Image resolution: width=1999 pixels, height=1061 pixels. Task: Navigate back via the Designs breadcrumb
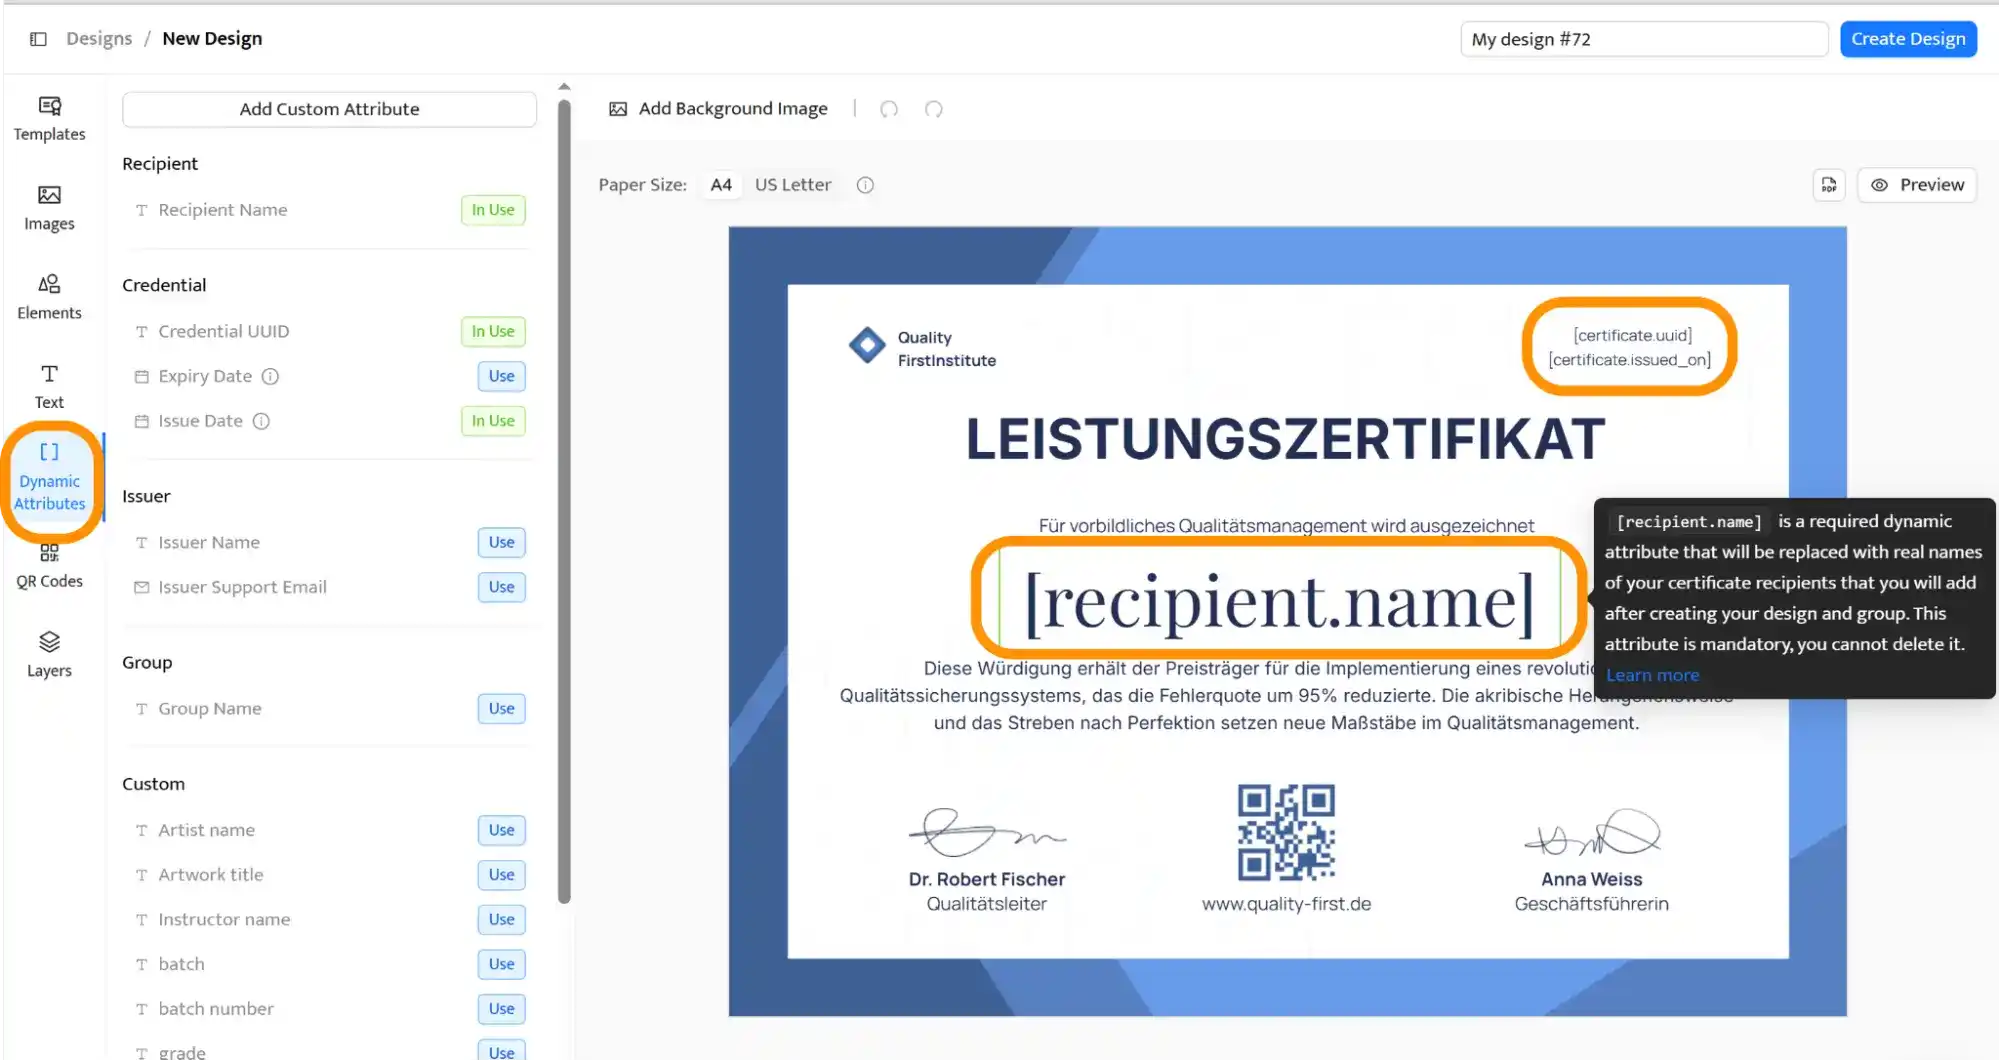tap(98, 38)
